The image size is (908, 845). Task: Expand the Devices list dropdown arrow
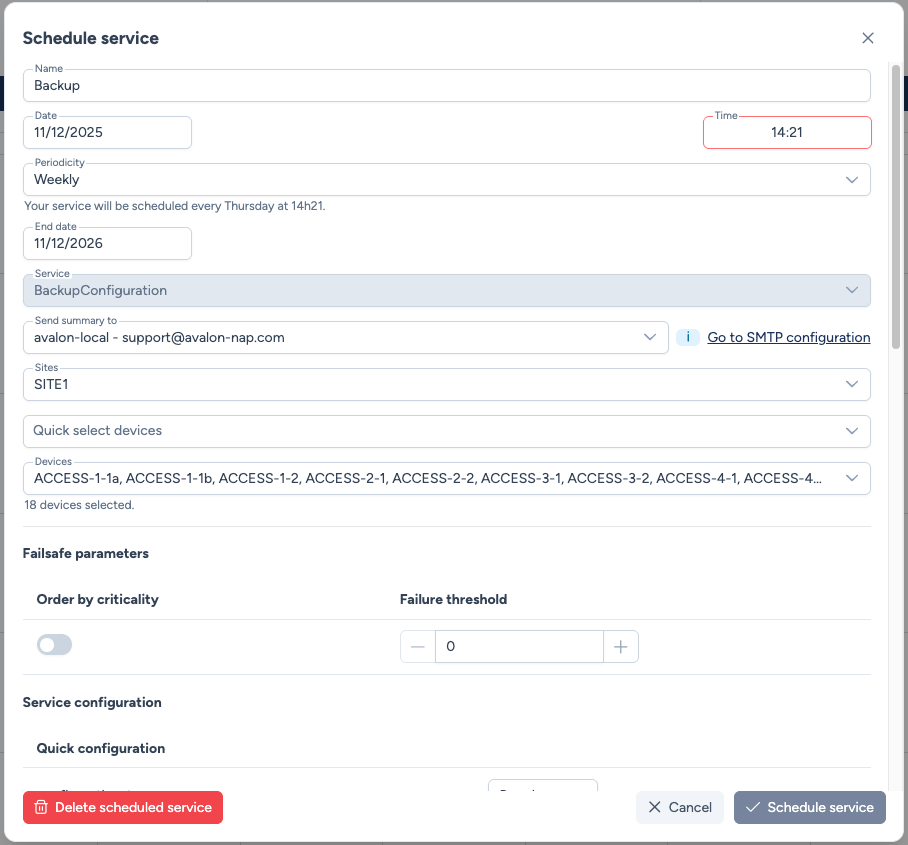click(x=852, y=478)
